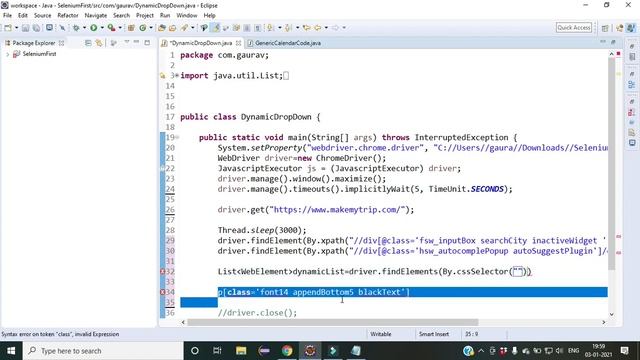The height and width of the screenshot is (360, 640).
Task: Click the green Run toolbar button
Action: coord(93,28)
